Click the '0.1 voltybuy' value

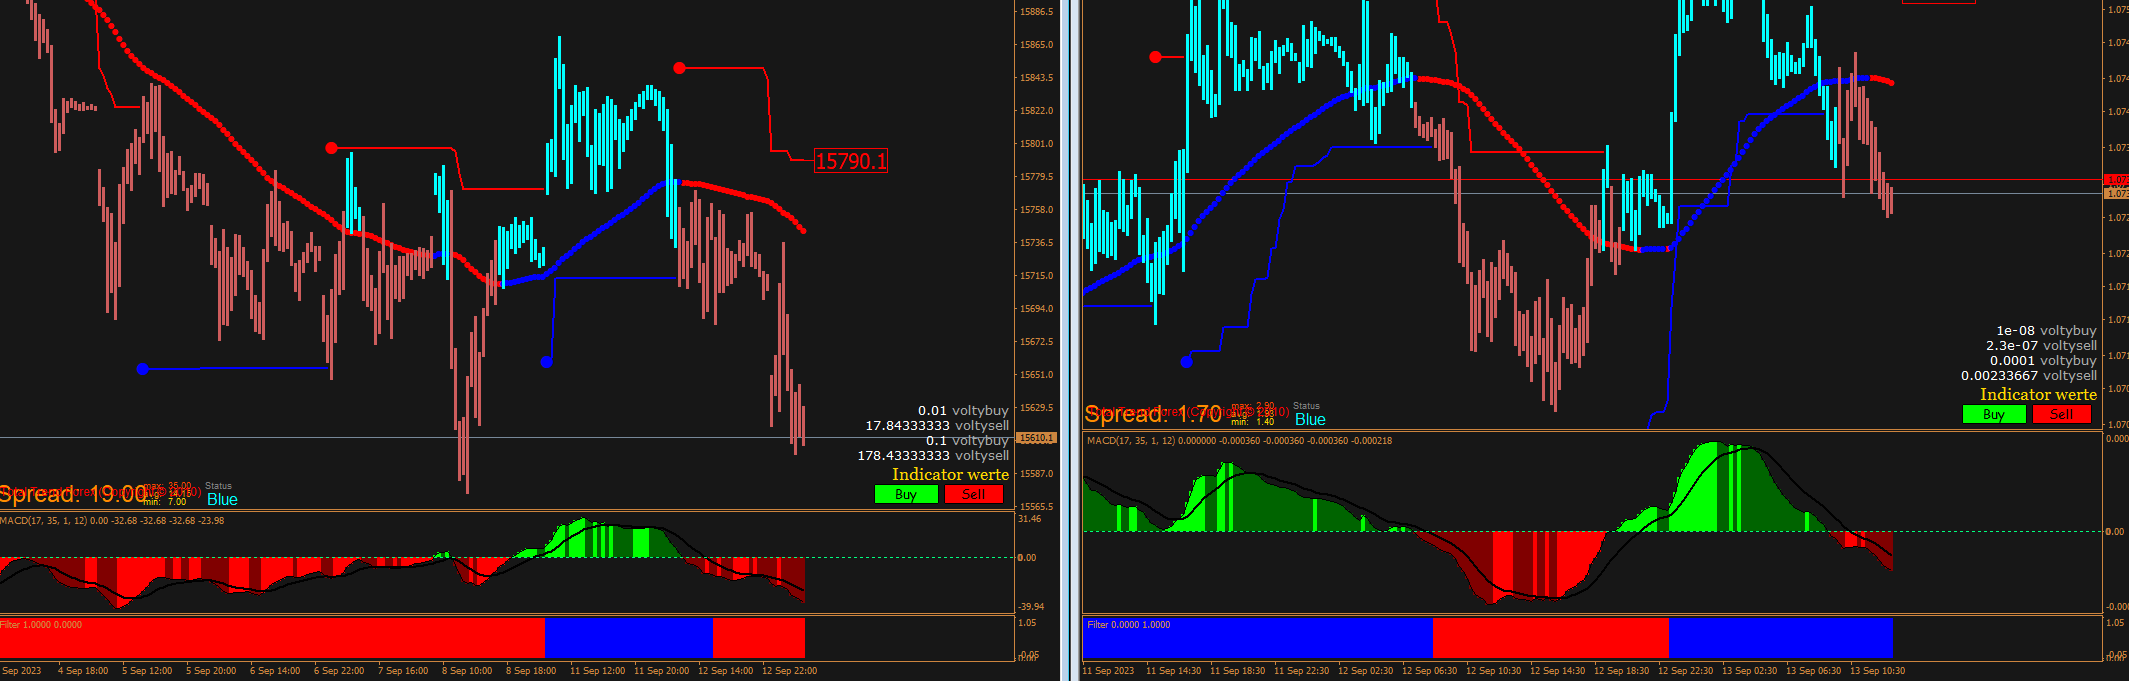[967, 440]
